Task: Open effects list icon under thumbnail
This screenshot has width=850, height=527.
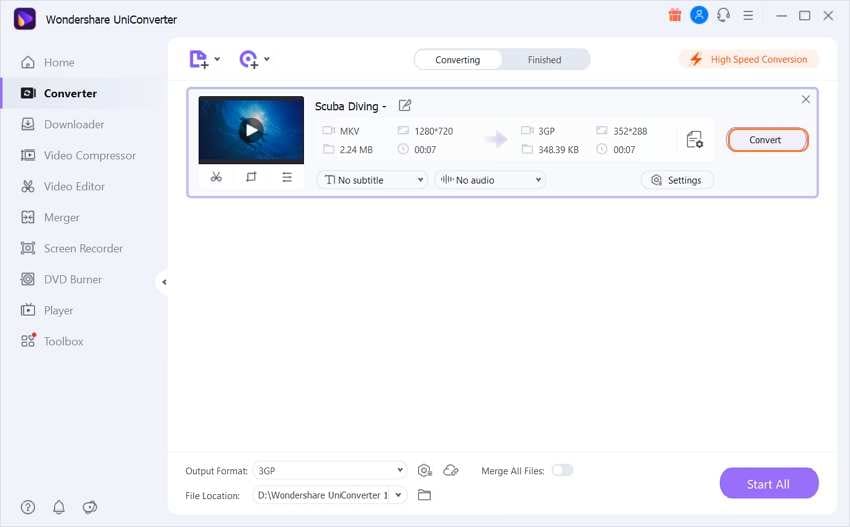Action: tap(287, 177)
